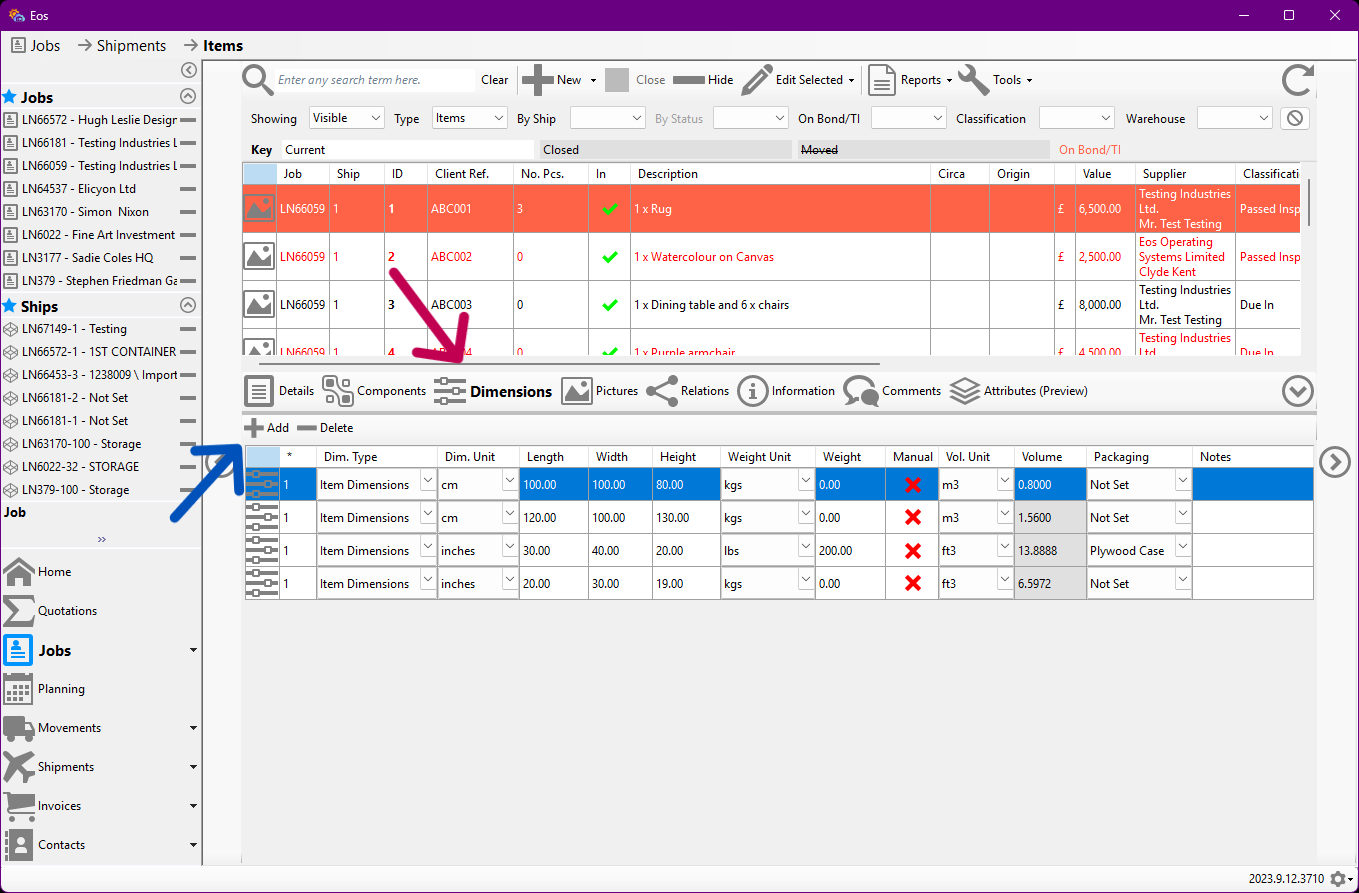Click image thumbnail for Rug item

click(x=259, y=208)
